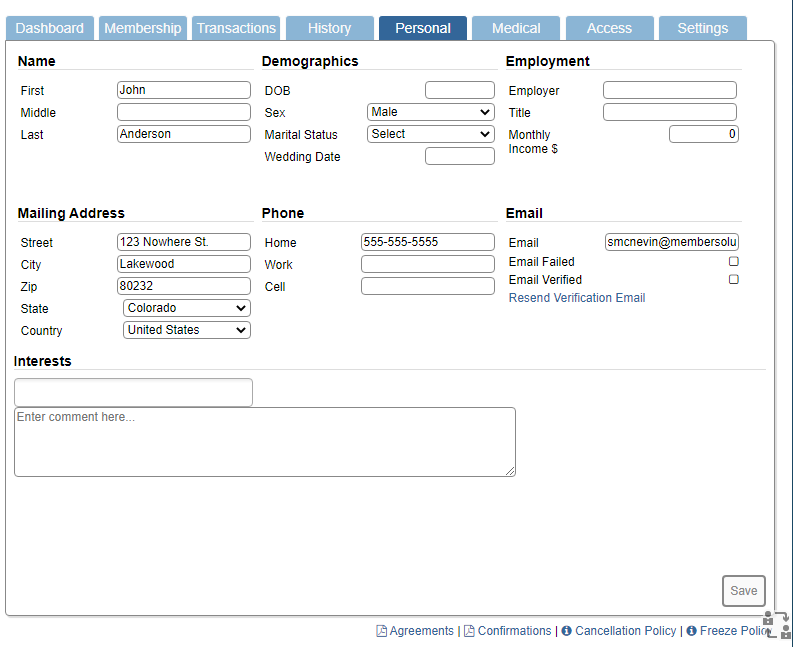Open the Medical tab

click(x=516, y=28)
